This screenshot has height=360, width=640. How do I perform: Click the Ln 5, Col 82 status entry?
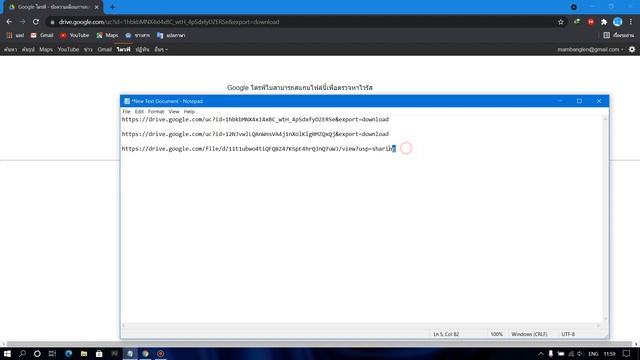click(446, 334)
